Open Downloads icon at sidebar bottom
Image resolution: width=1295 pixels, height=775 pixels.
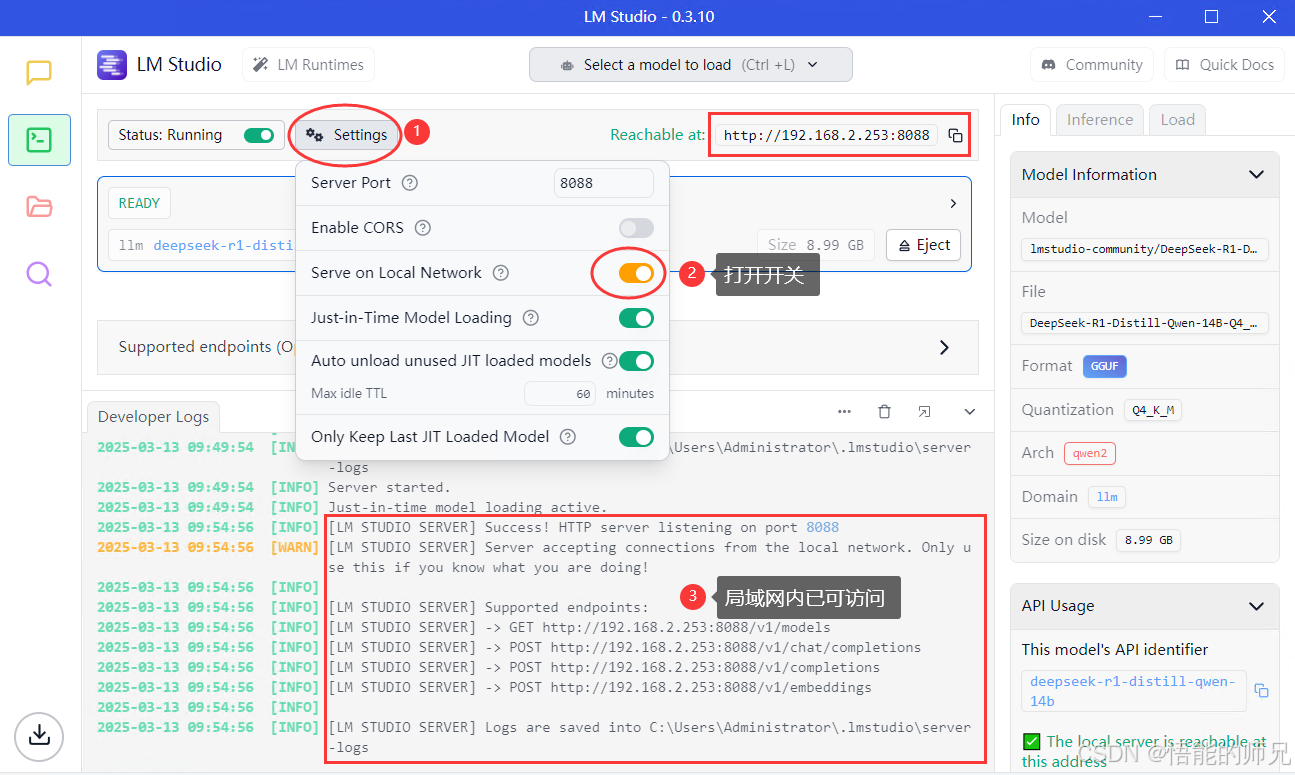point(39,735)
